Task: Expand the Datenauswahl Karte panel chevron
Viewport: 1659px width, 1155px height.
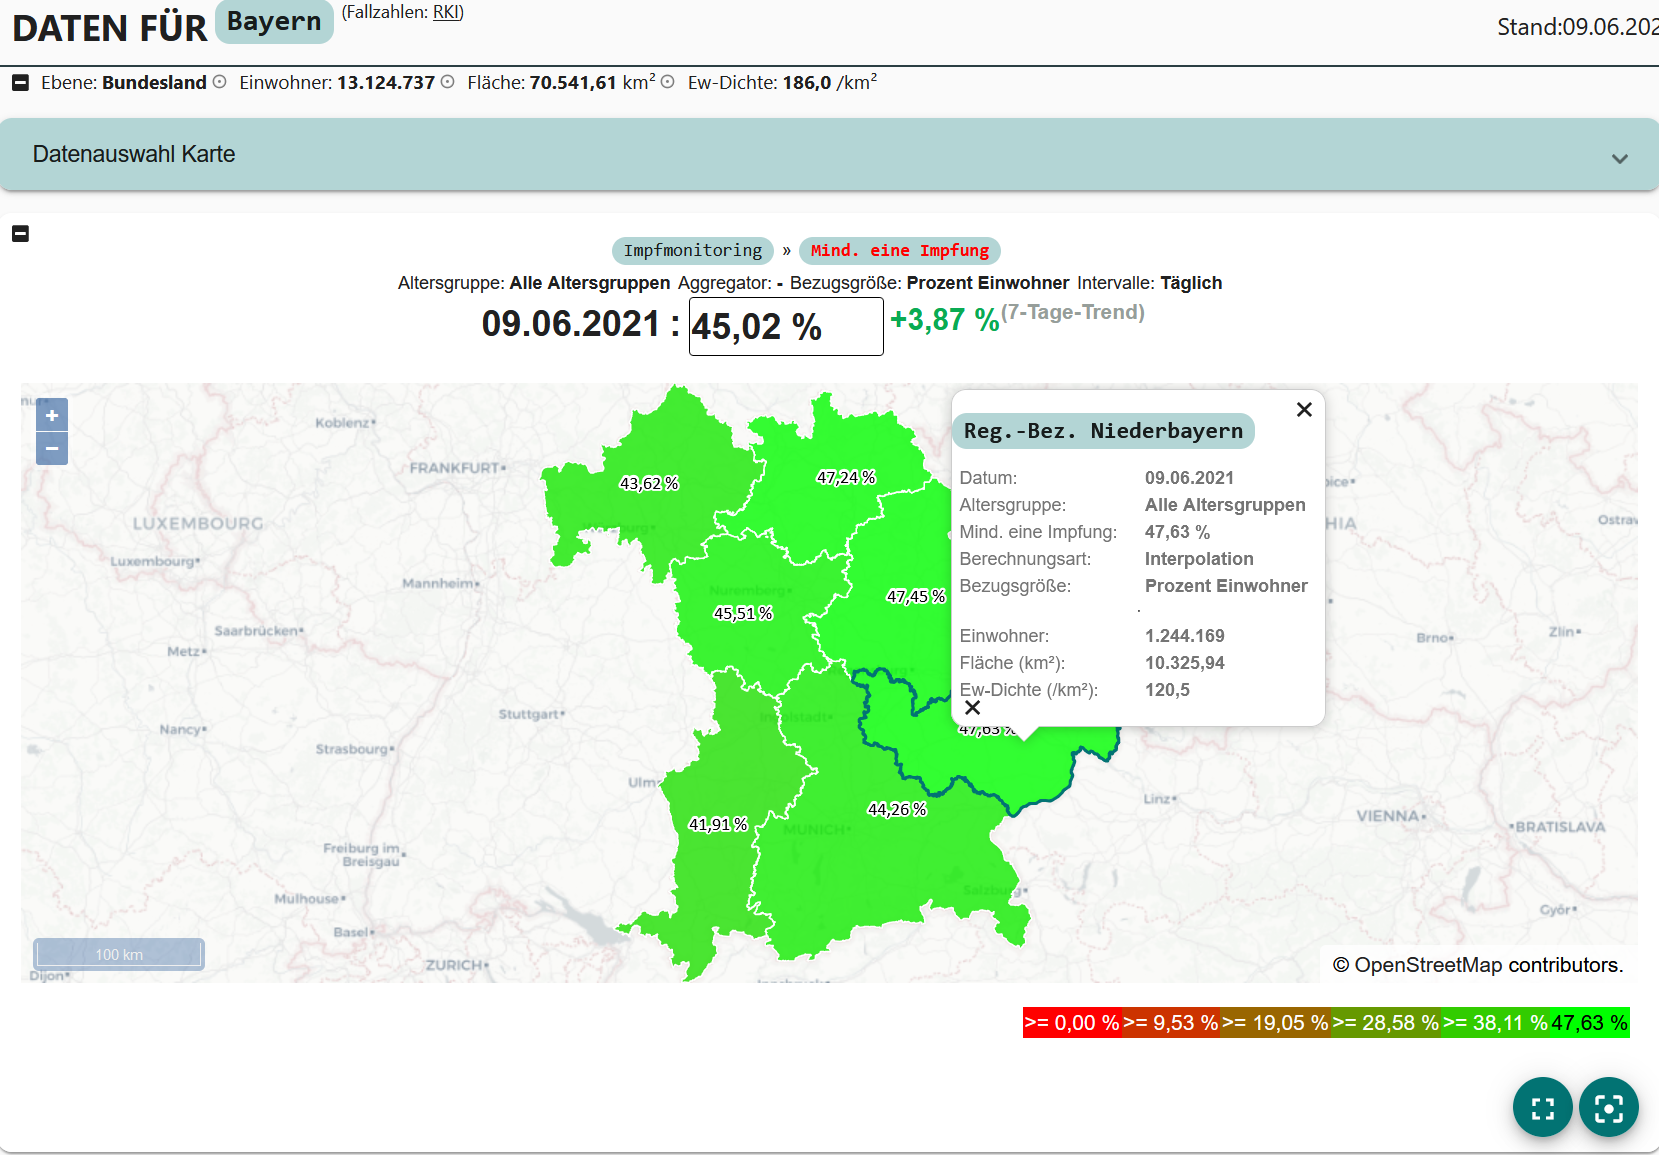Action: [x=1619, y=158]
